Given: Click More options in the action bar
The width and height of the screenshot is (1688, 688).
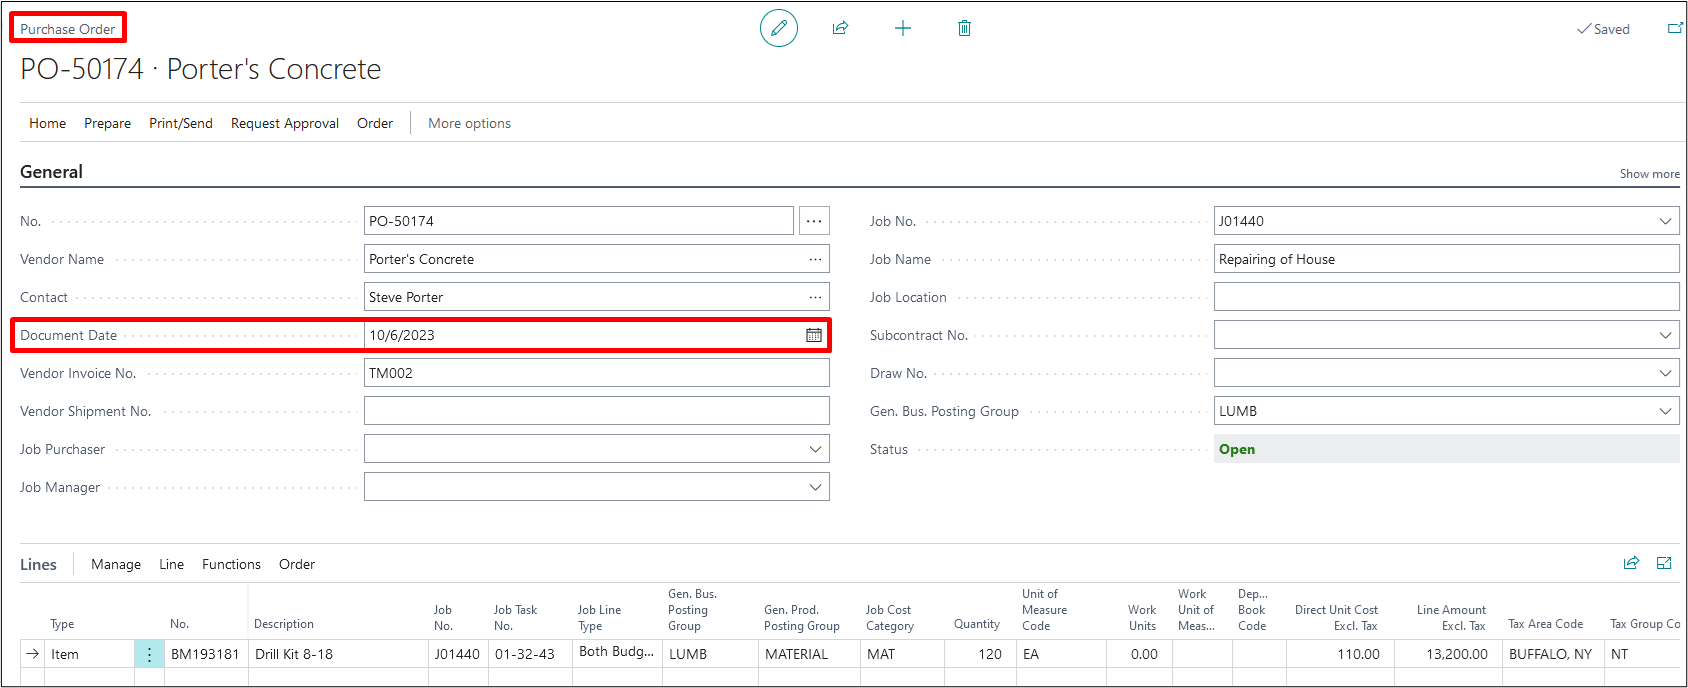Looking at the screenshot, I should 469,123.
